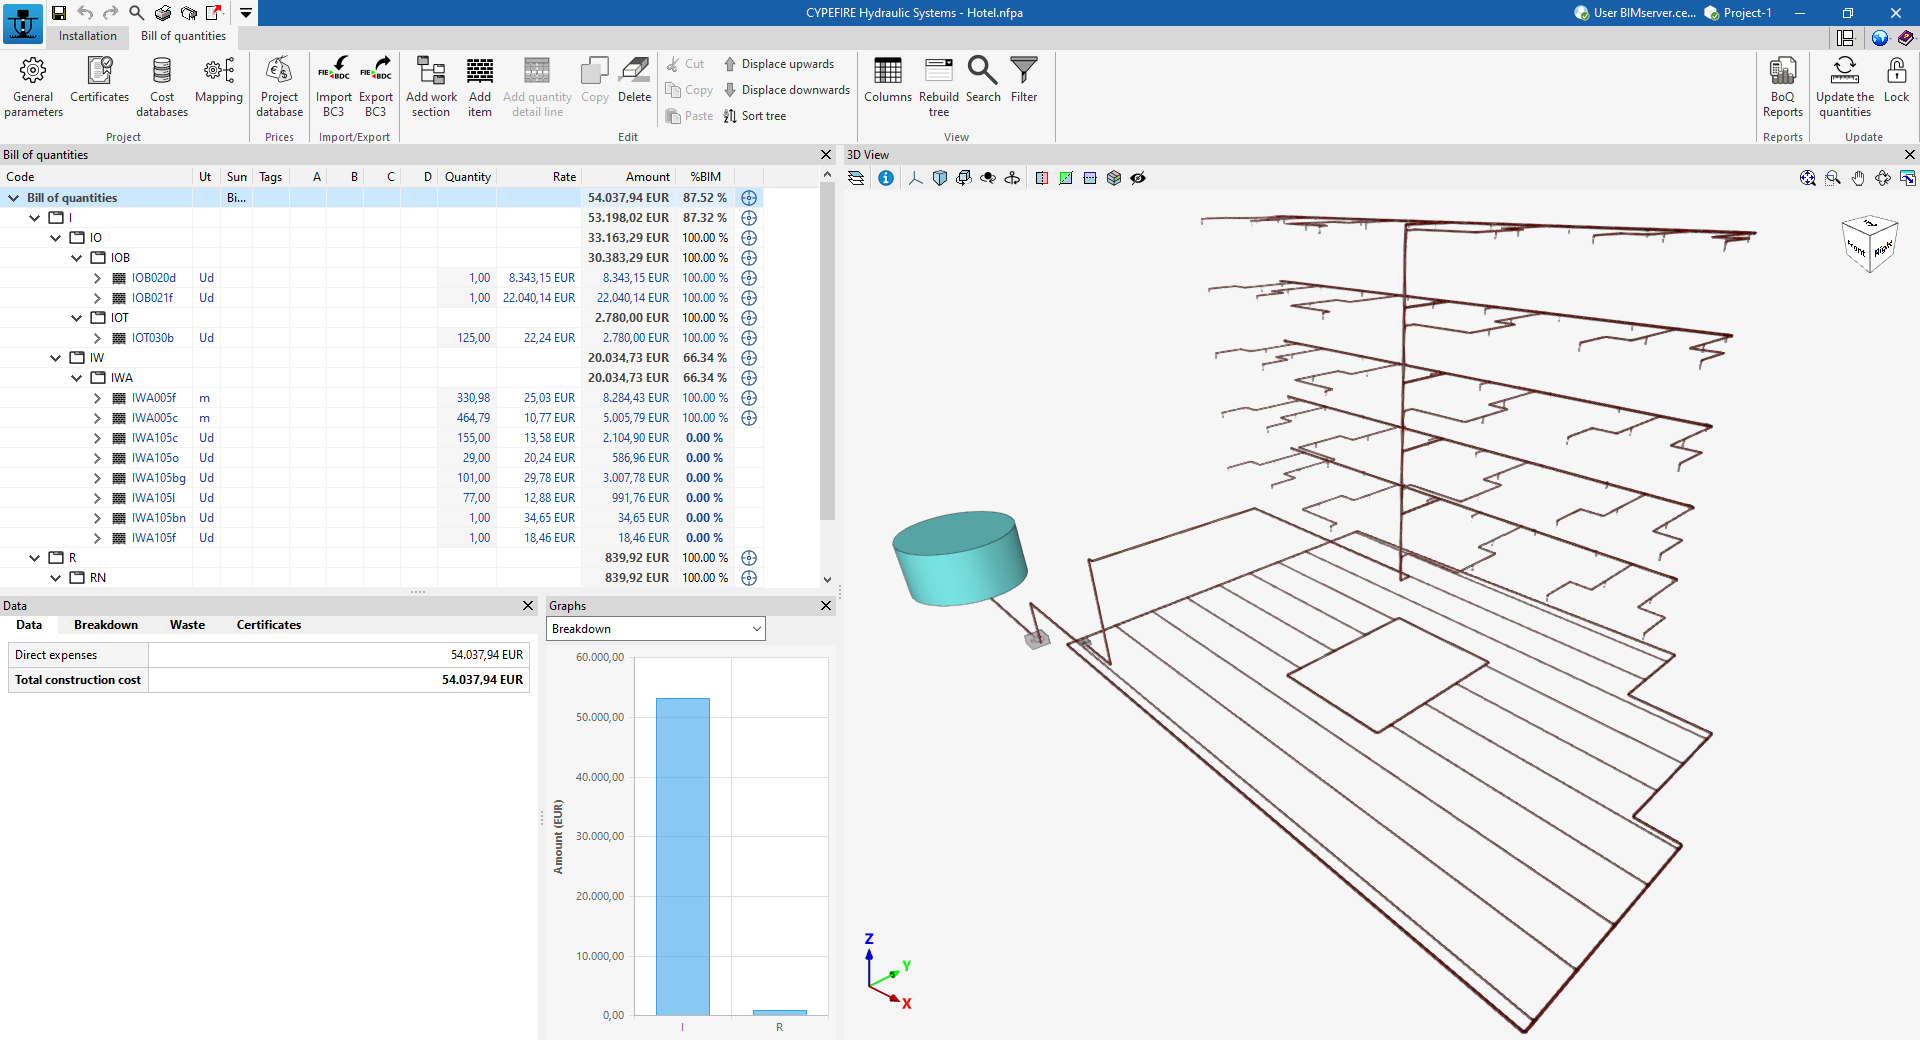Click Sort tree
Image resolution: width=1920 pixels, height=1040 pixels.
(755, 116)
